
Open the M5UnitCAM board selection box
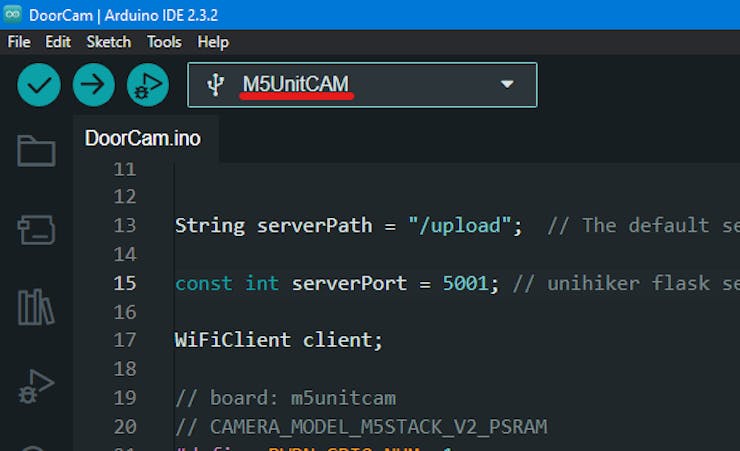point(362,85)
